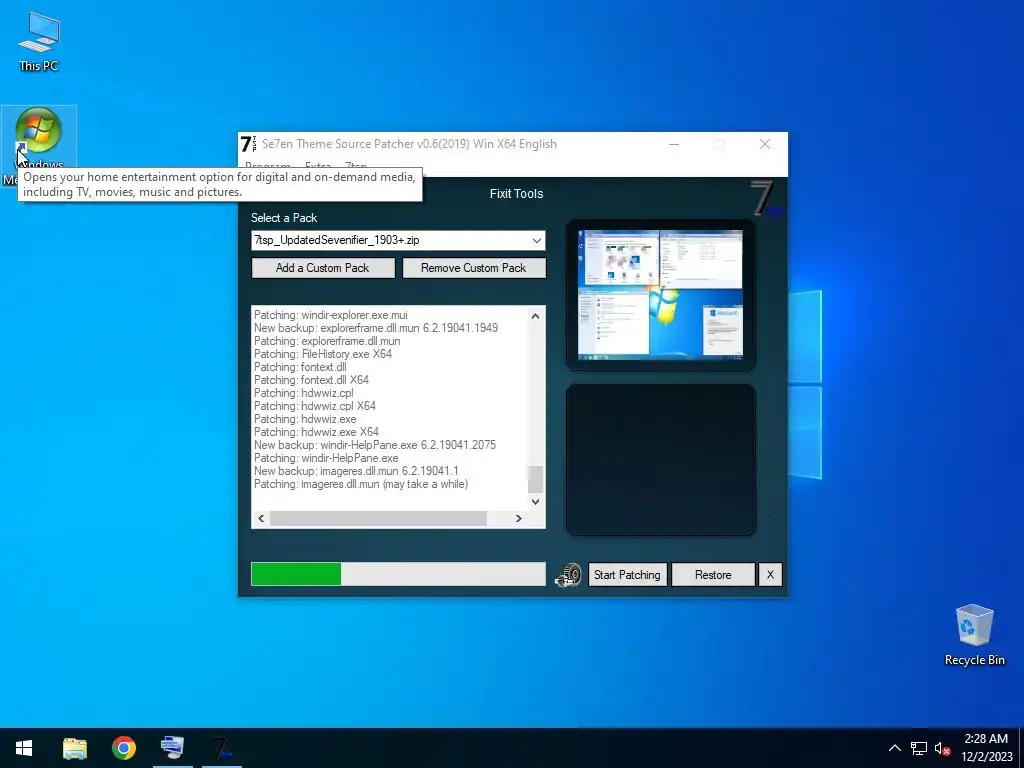
Task: Click the 7tsp logo in title bar
Action: point(248,144)
